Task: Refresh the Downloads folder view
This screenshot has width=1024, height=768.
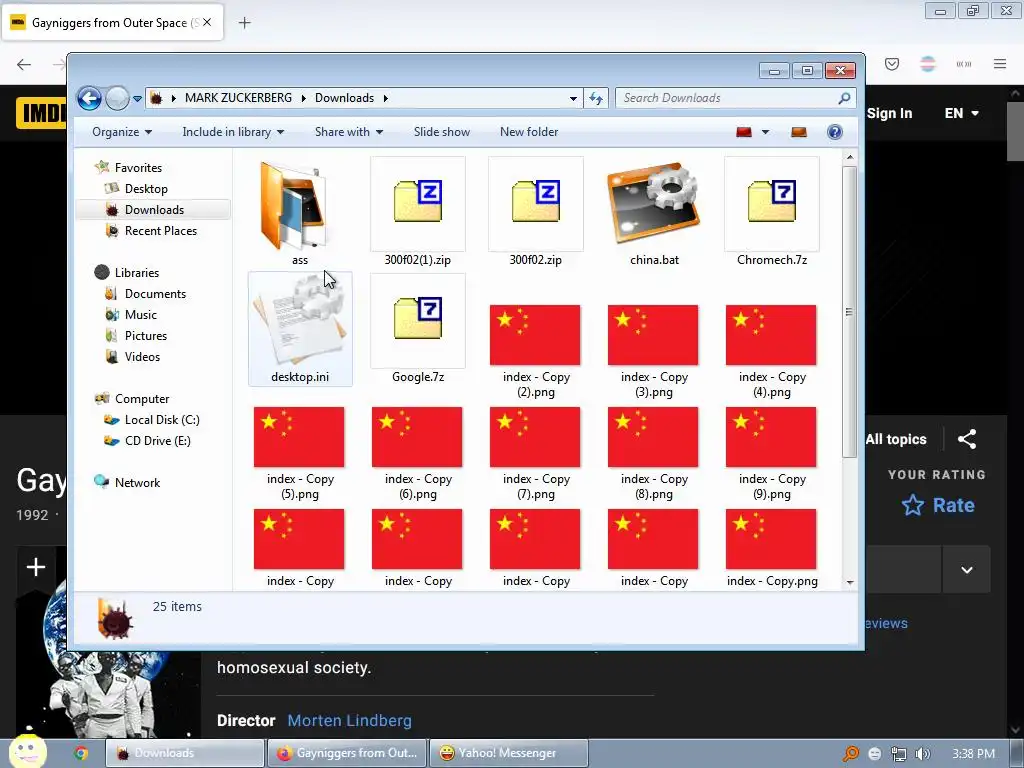Action: pos(596,99)
